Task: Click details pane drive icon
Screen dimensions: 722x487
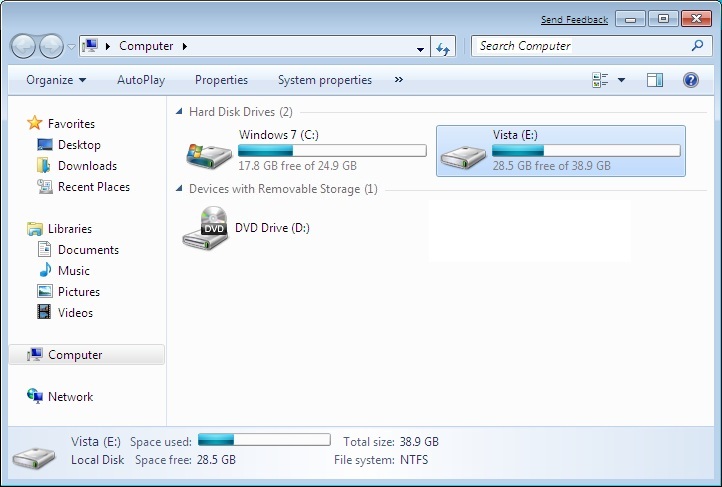Action: point(34,458)
